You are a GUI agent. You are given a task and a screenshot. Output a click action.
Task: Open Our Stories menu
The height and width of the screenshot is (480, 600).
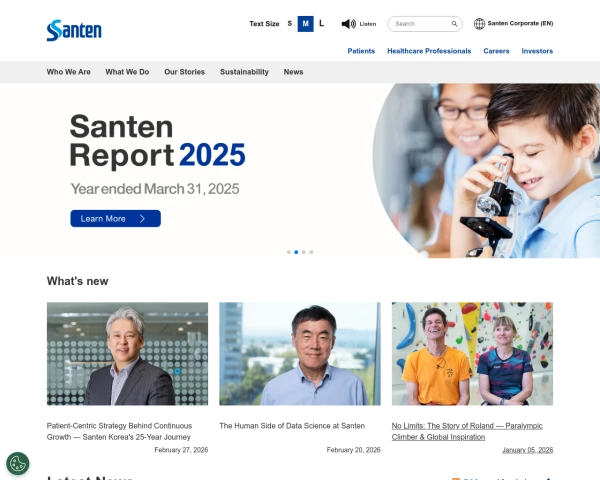point(184,72)
